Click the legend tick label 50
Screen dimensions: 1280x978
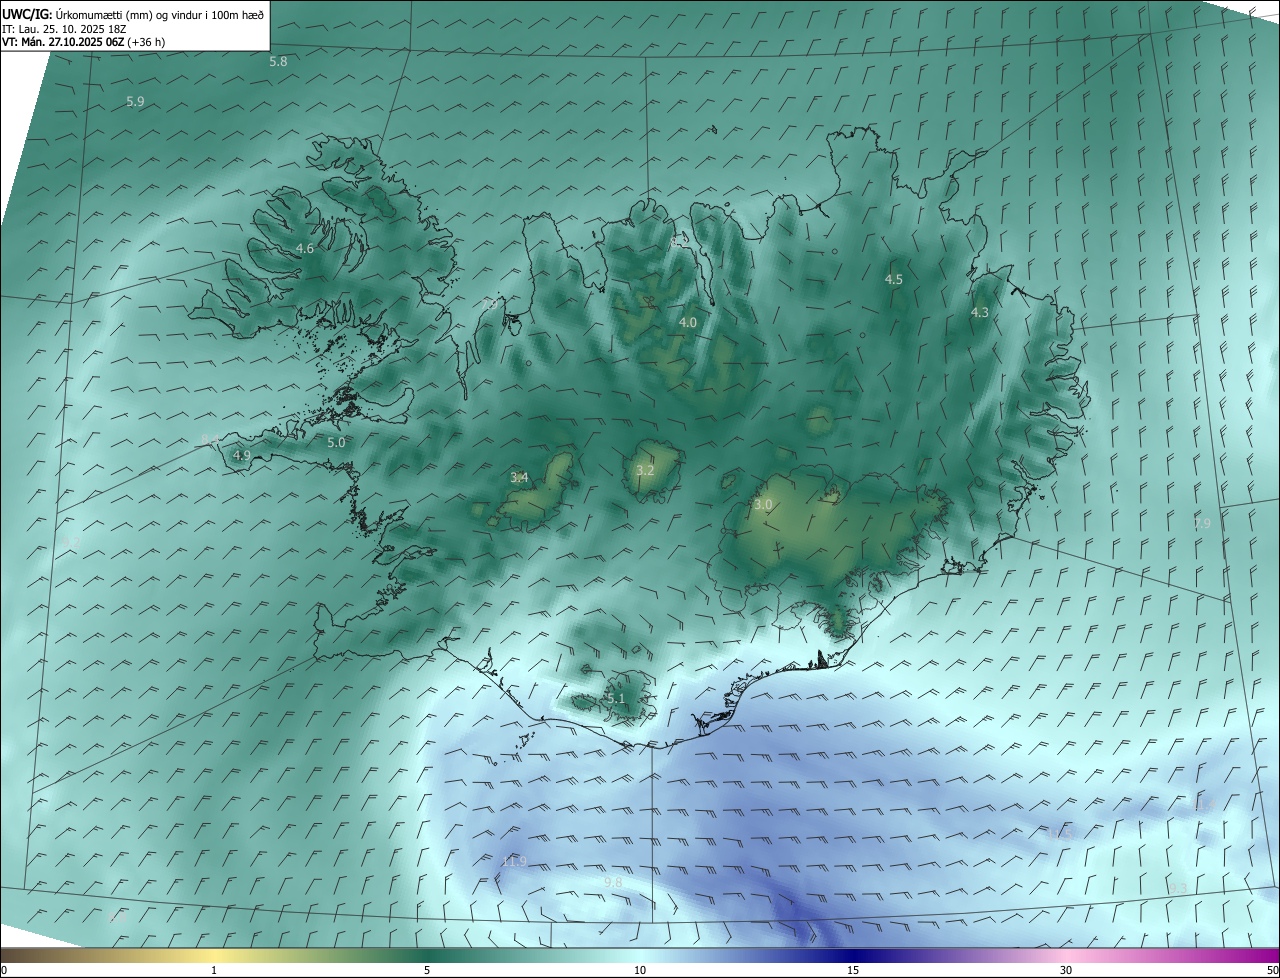click(1272, 971)
